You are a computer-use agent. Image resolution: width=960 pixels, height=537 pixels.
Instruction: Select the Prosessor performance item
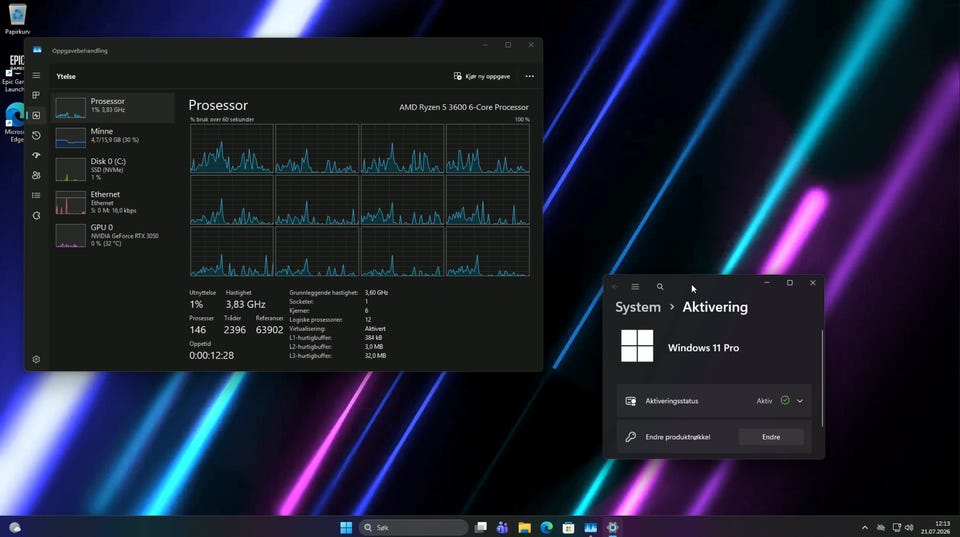113,108
